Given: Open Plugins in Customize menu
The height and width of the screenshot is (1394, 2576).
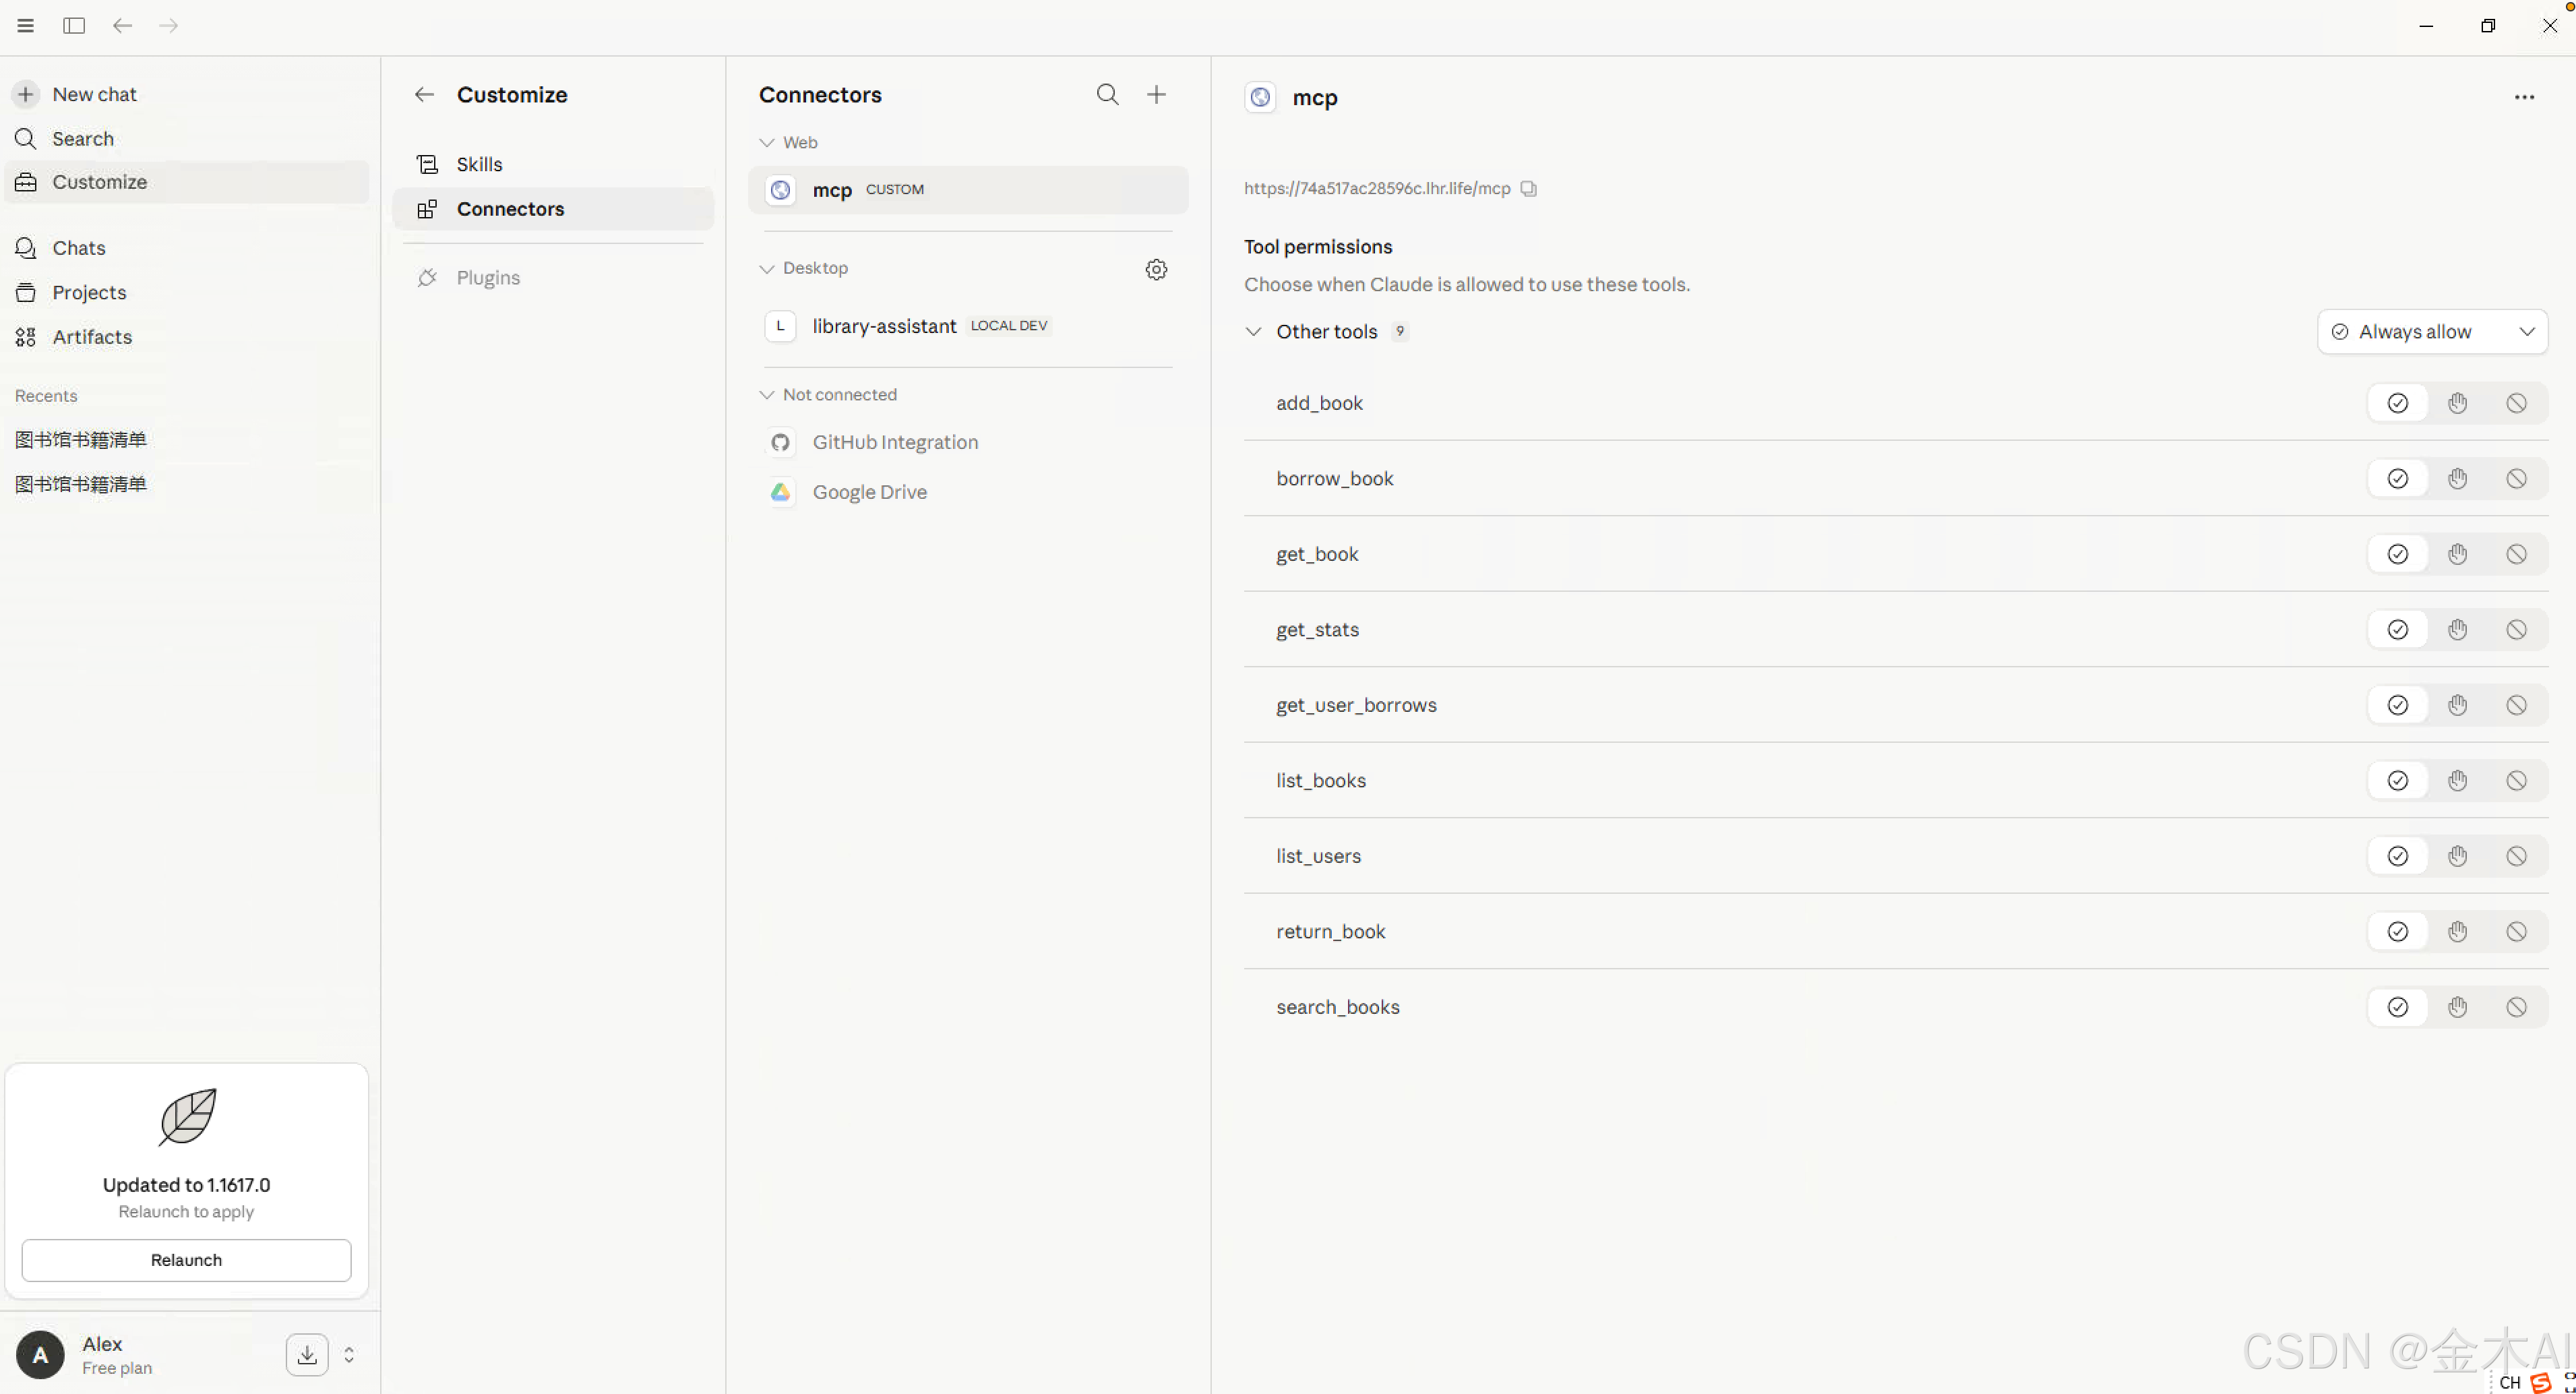Looking at the screenshot, I should (488, 277).
